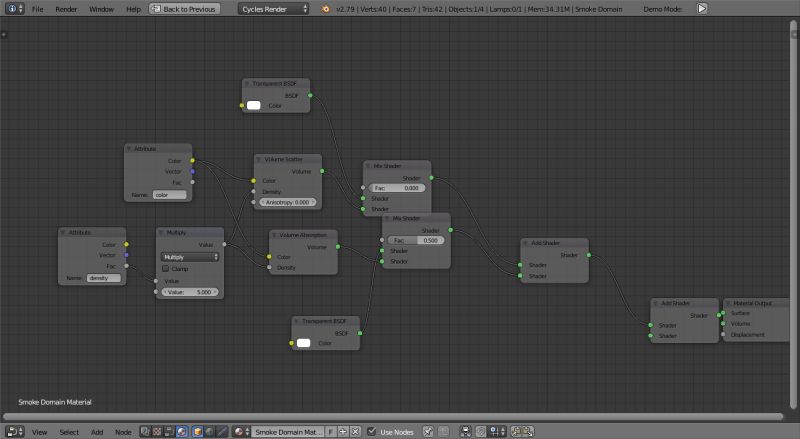This screenshot has height=439, width=800.
Task: Select the material sphere node tree icon
Action: click(182, 432)
